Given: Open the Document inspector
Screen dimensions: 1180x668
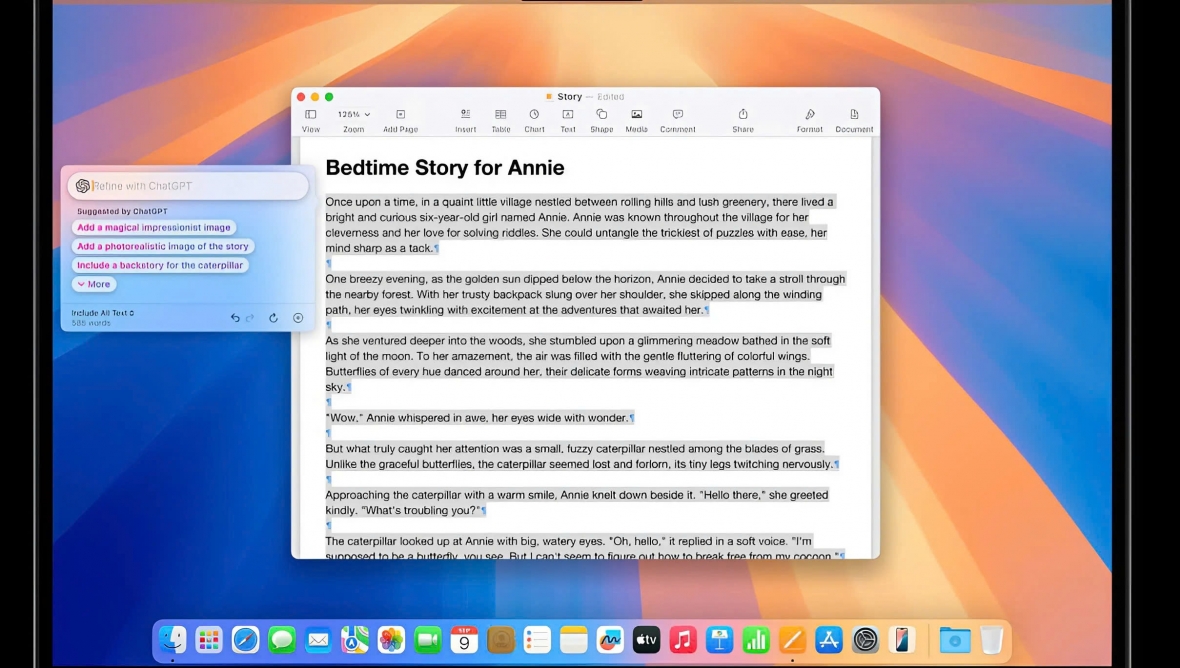Looking at the screenshot, I should 854,114.
